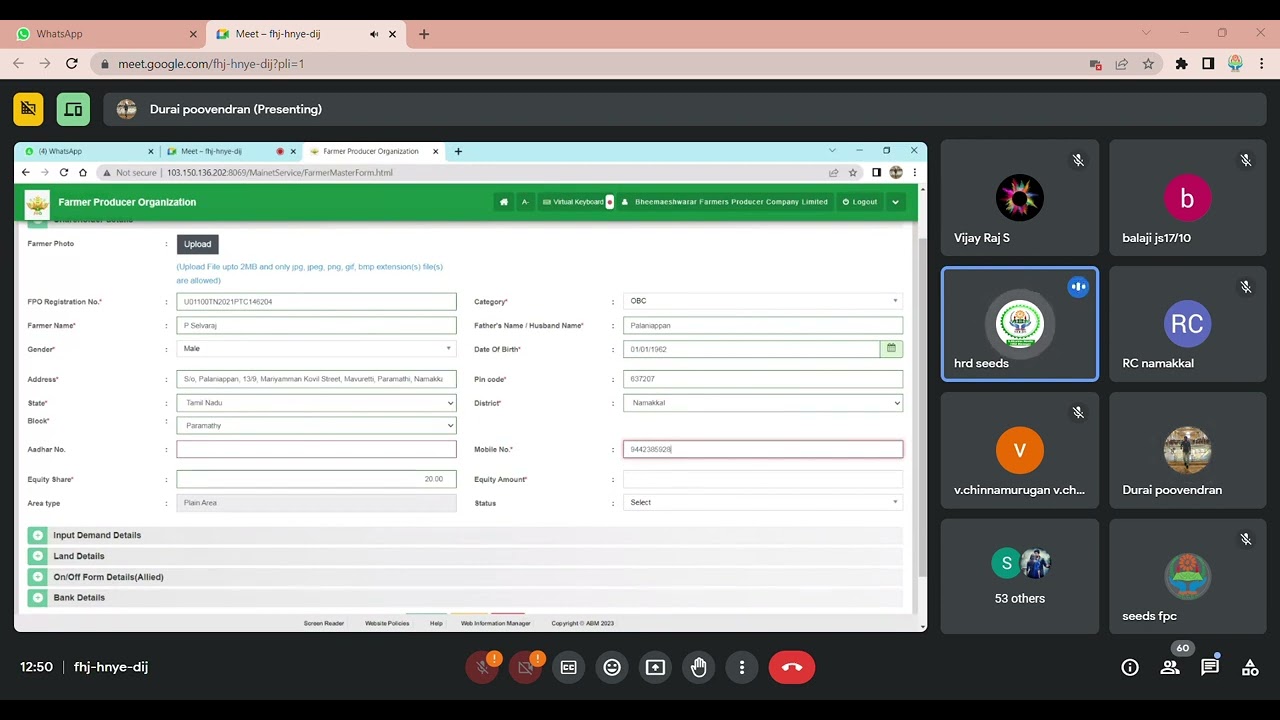The image size is (1280, 720).
Task: Click the Present now button
Action: click(x=655, y=667)
